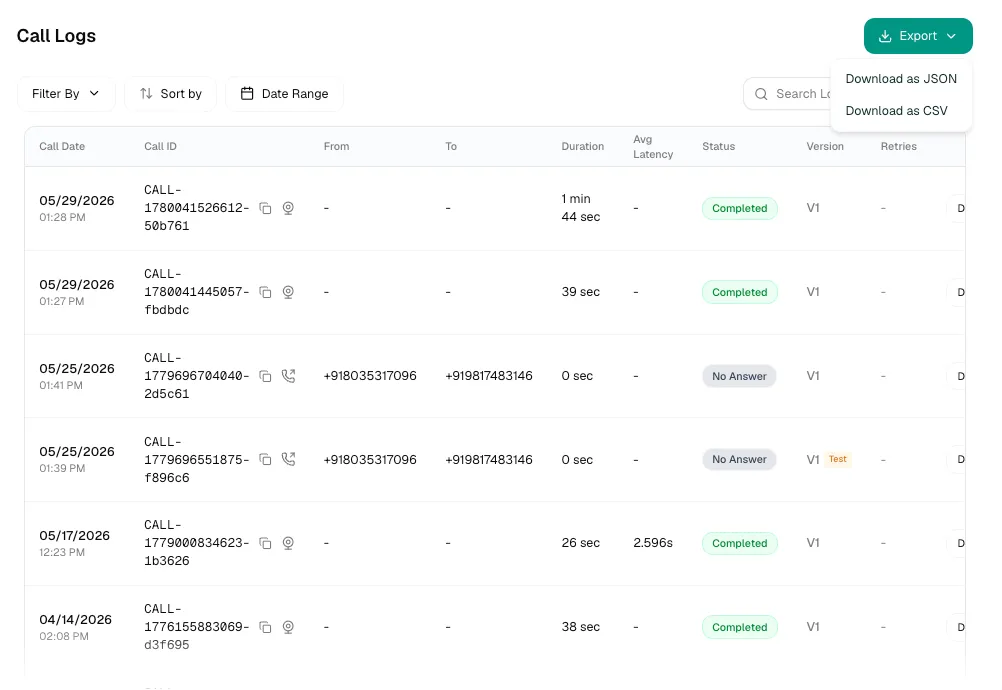
Task: Click the Call Date column header
Action: coord(62,146)
